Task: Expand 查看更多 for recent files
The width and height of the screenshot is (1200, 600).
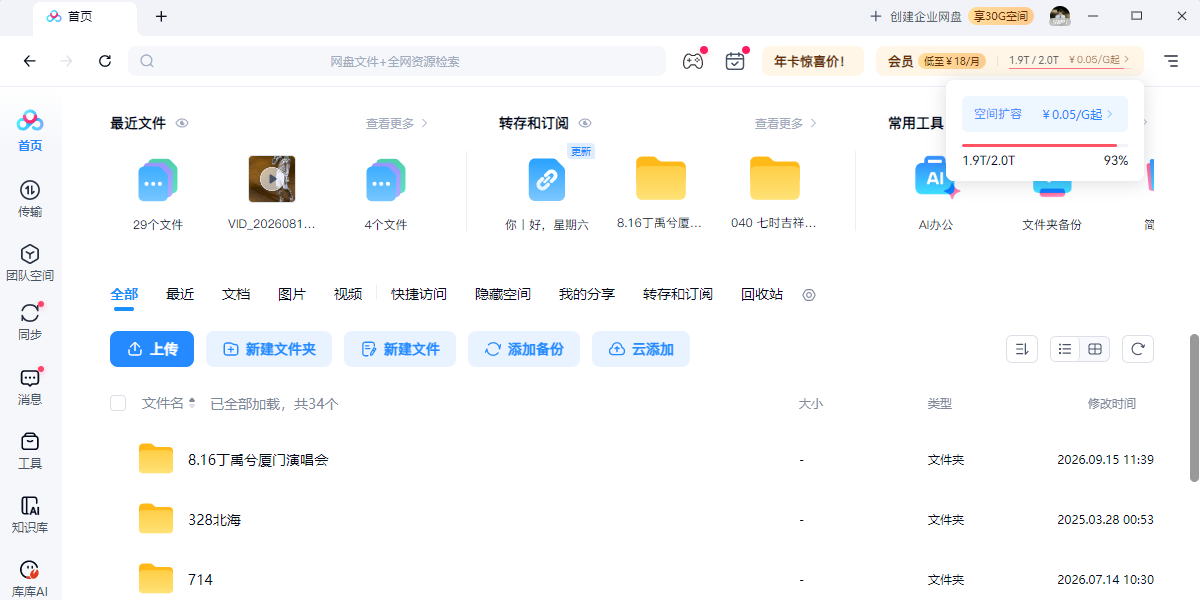Action: click(x=397, y=123)
